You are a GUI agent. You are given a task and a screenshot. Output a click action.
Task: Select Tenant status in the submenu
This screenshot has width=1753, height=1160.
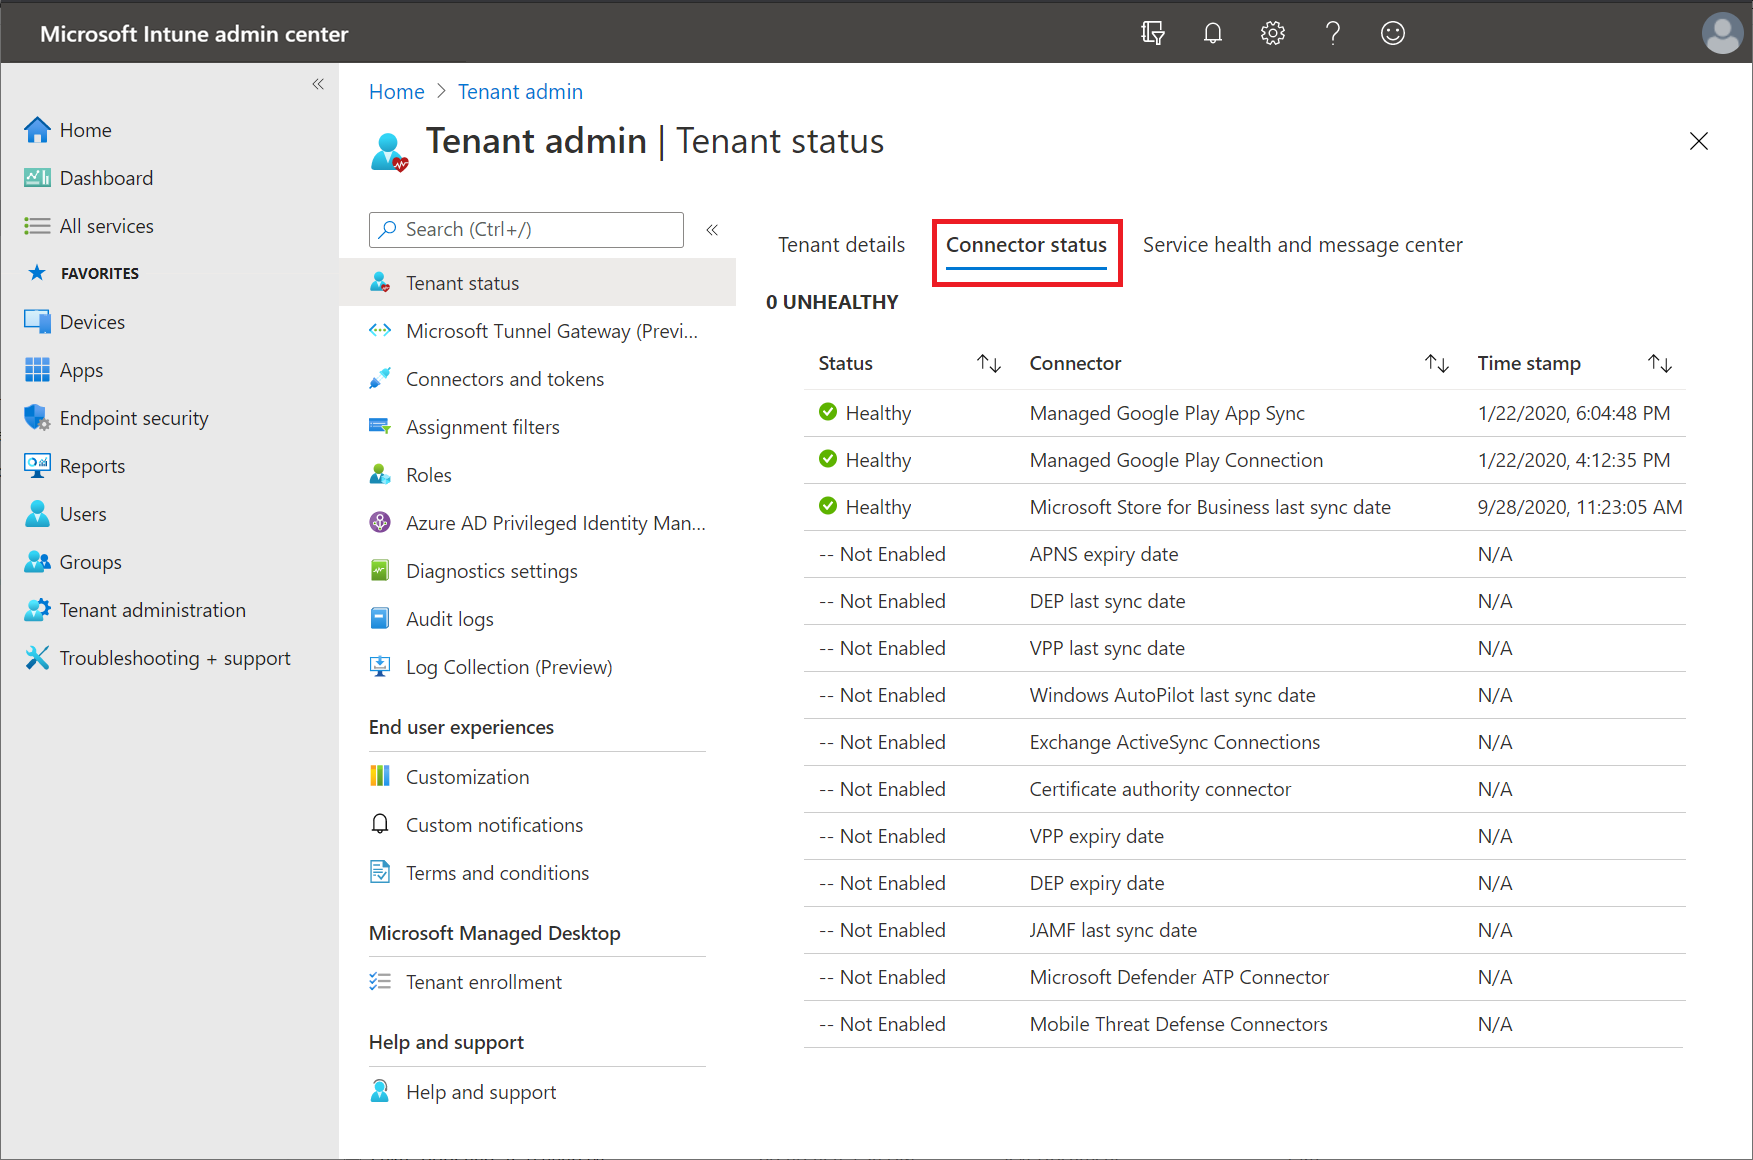click(x=538, y=283)
